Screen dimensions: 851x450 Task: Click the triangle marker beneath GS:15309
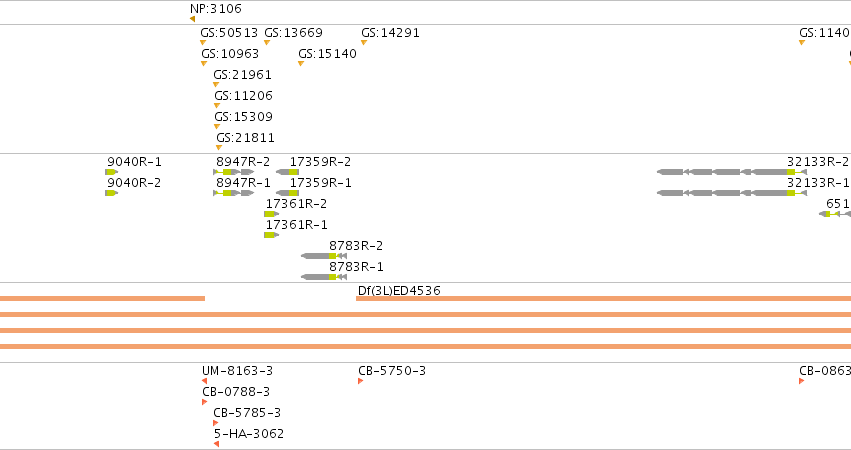217,126
